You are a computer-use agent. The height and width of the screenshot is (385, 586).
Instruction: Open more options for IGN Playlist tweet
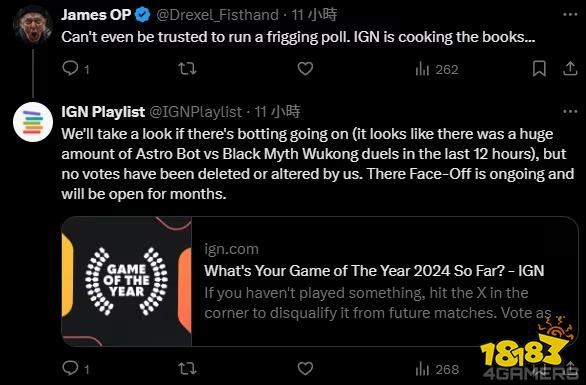(x=570, y=111)
